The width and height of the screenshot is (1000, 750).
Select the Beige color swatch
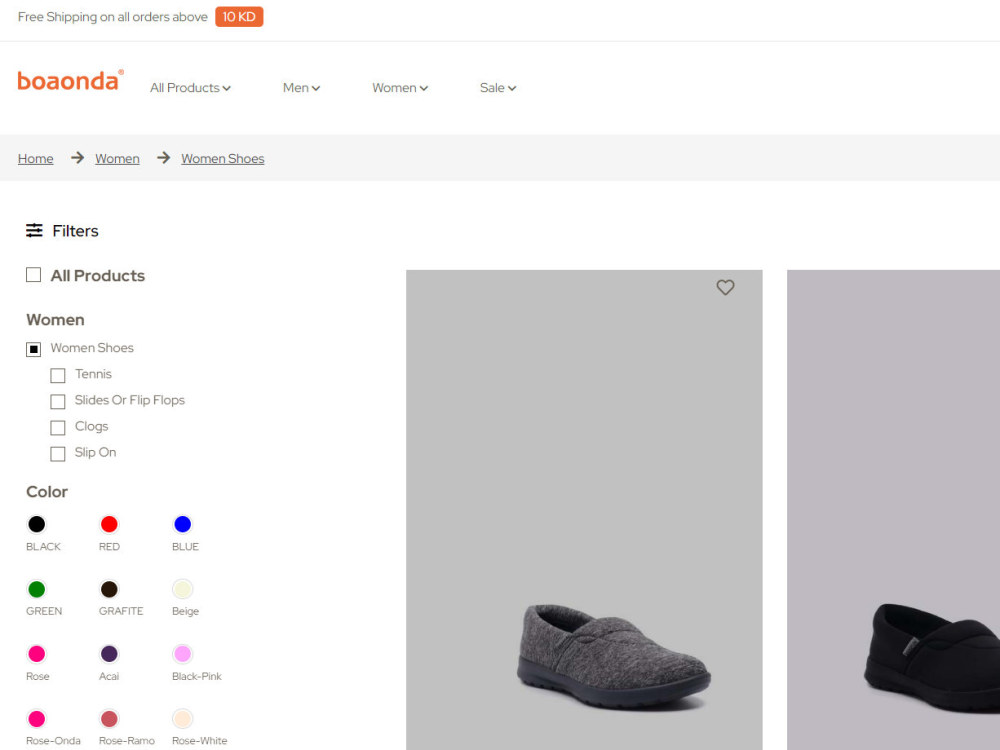[182, 589]
